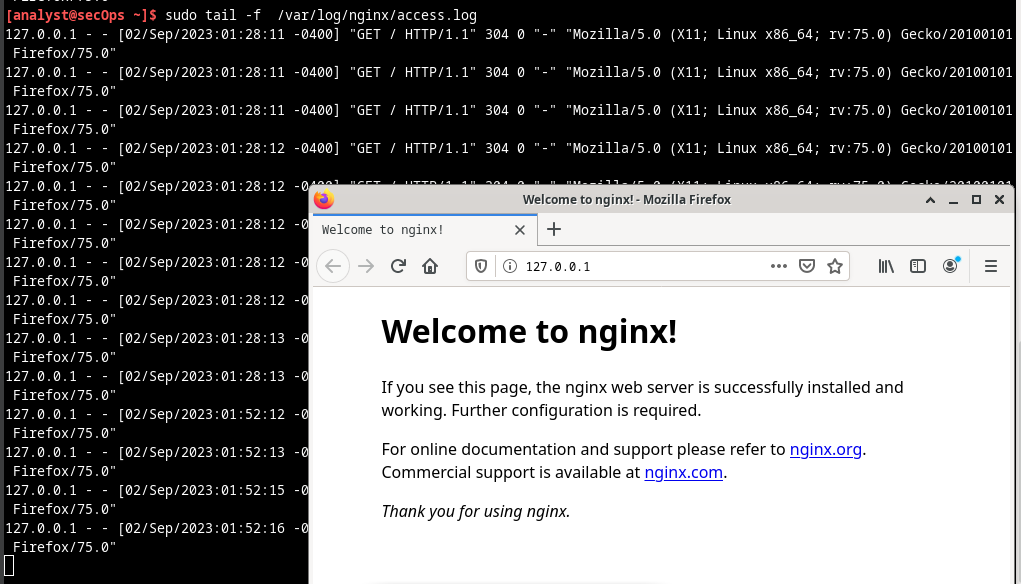Click the address bar showing 127.0.0.1
Screen dimensions: 1021x584
tap(640, 266)
